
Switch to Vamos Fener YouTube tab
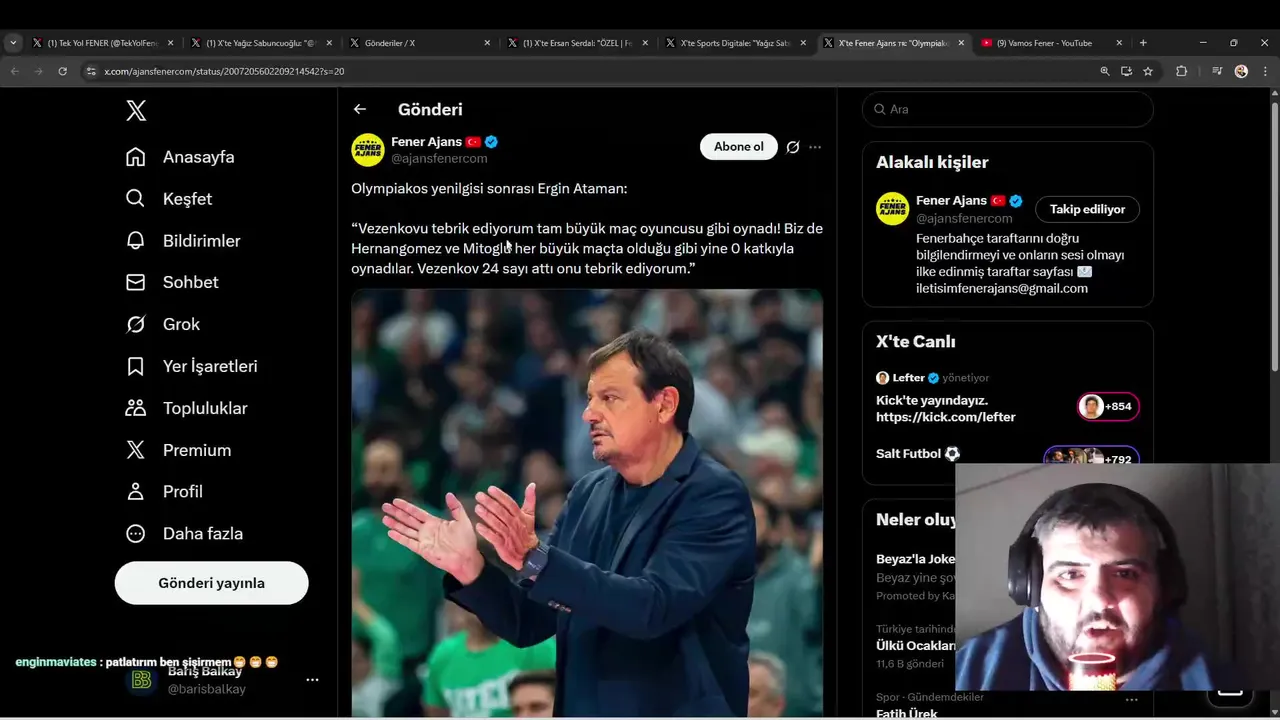(x=1051, y=43)
